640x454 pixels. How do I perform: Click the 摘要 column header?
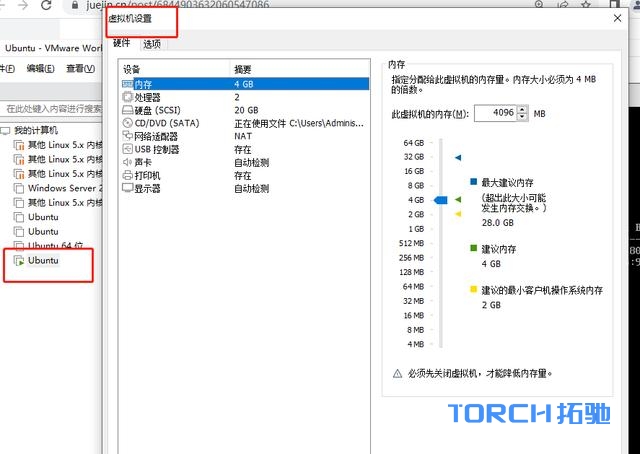[300, 69]
